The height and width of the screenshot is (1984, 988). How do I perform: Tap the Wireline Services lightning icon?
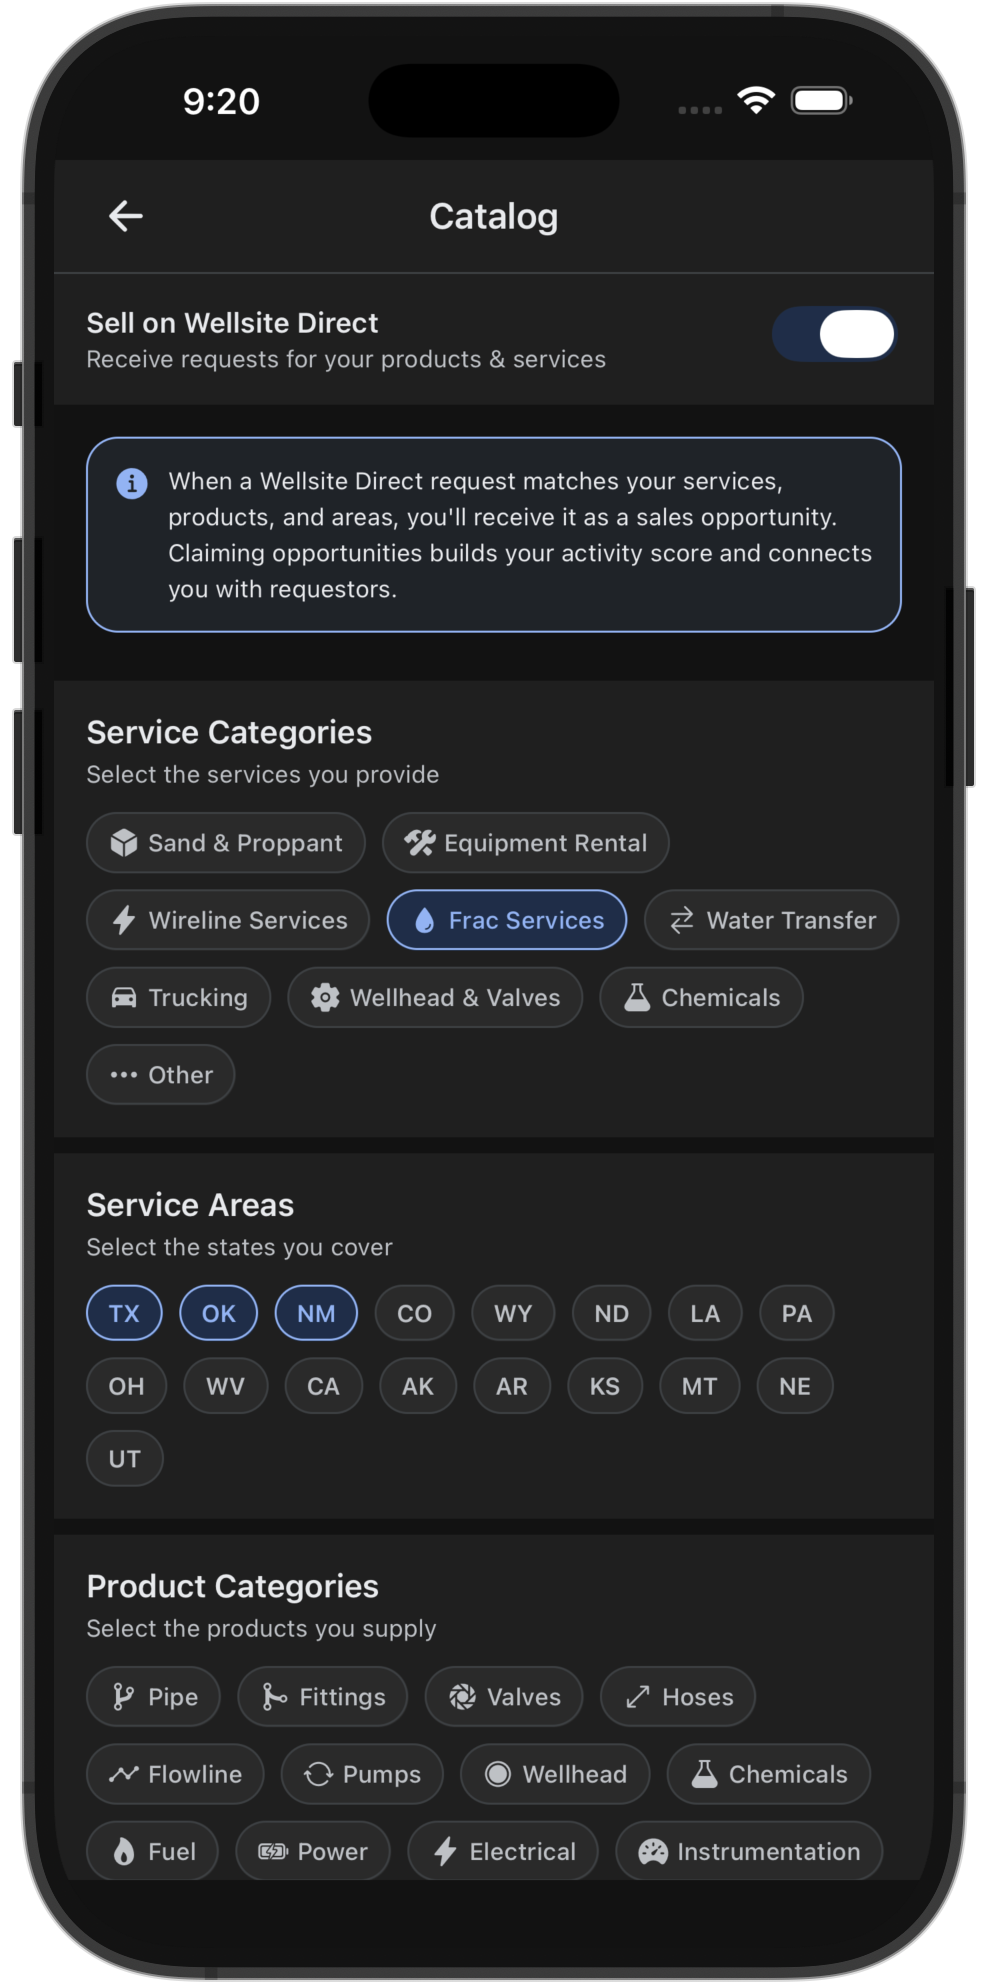click(x=124, y=920)
